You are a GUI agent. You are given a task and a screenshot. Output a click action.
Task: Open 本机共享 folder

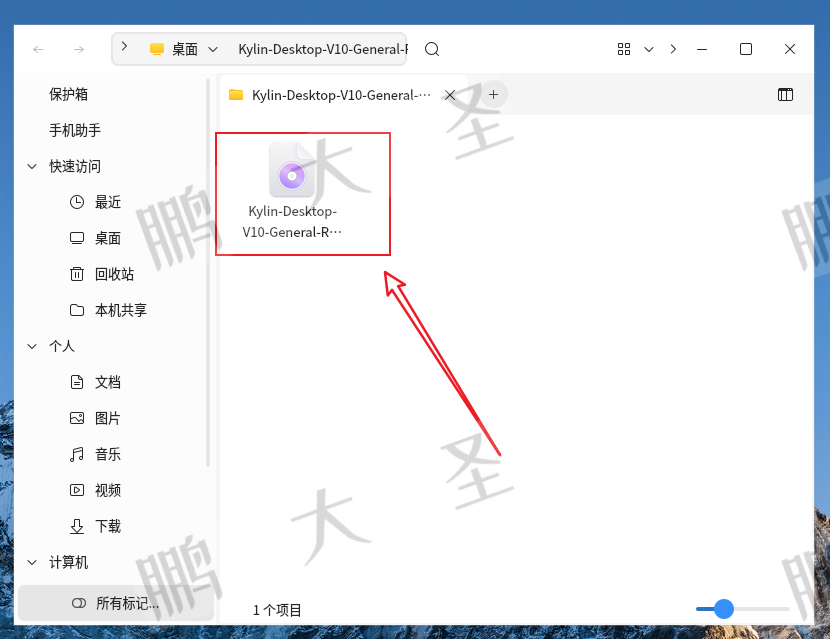121,310
